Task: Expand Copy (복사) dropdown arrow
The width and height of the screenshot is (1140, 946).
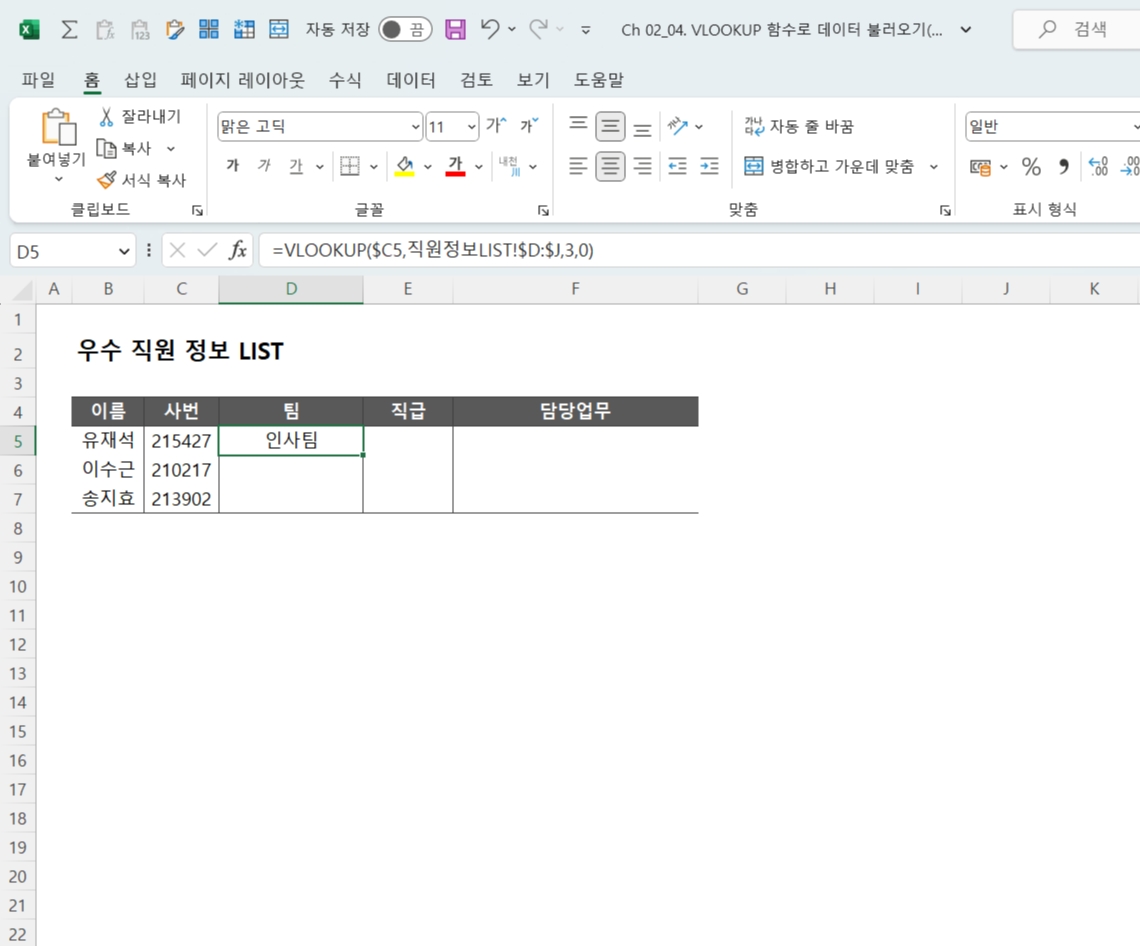Action: click(x=171, y=148)
